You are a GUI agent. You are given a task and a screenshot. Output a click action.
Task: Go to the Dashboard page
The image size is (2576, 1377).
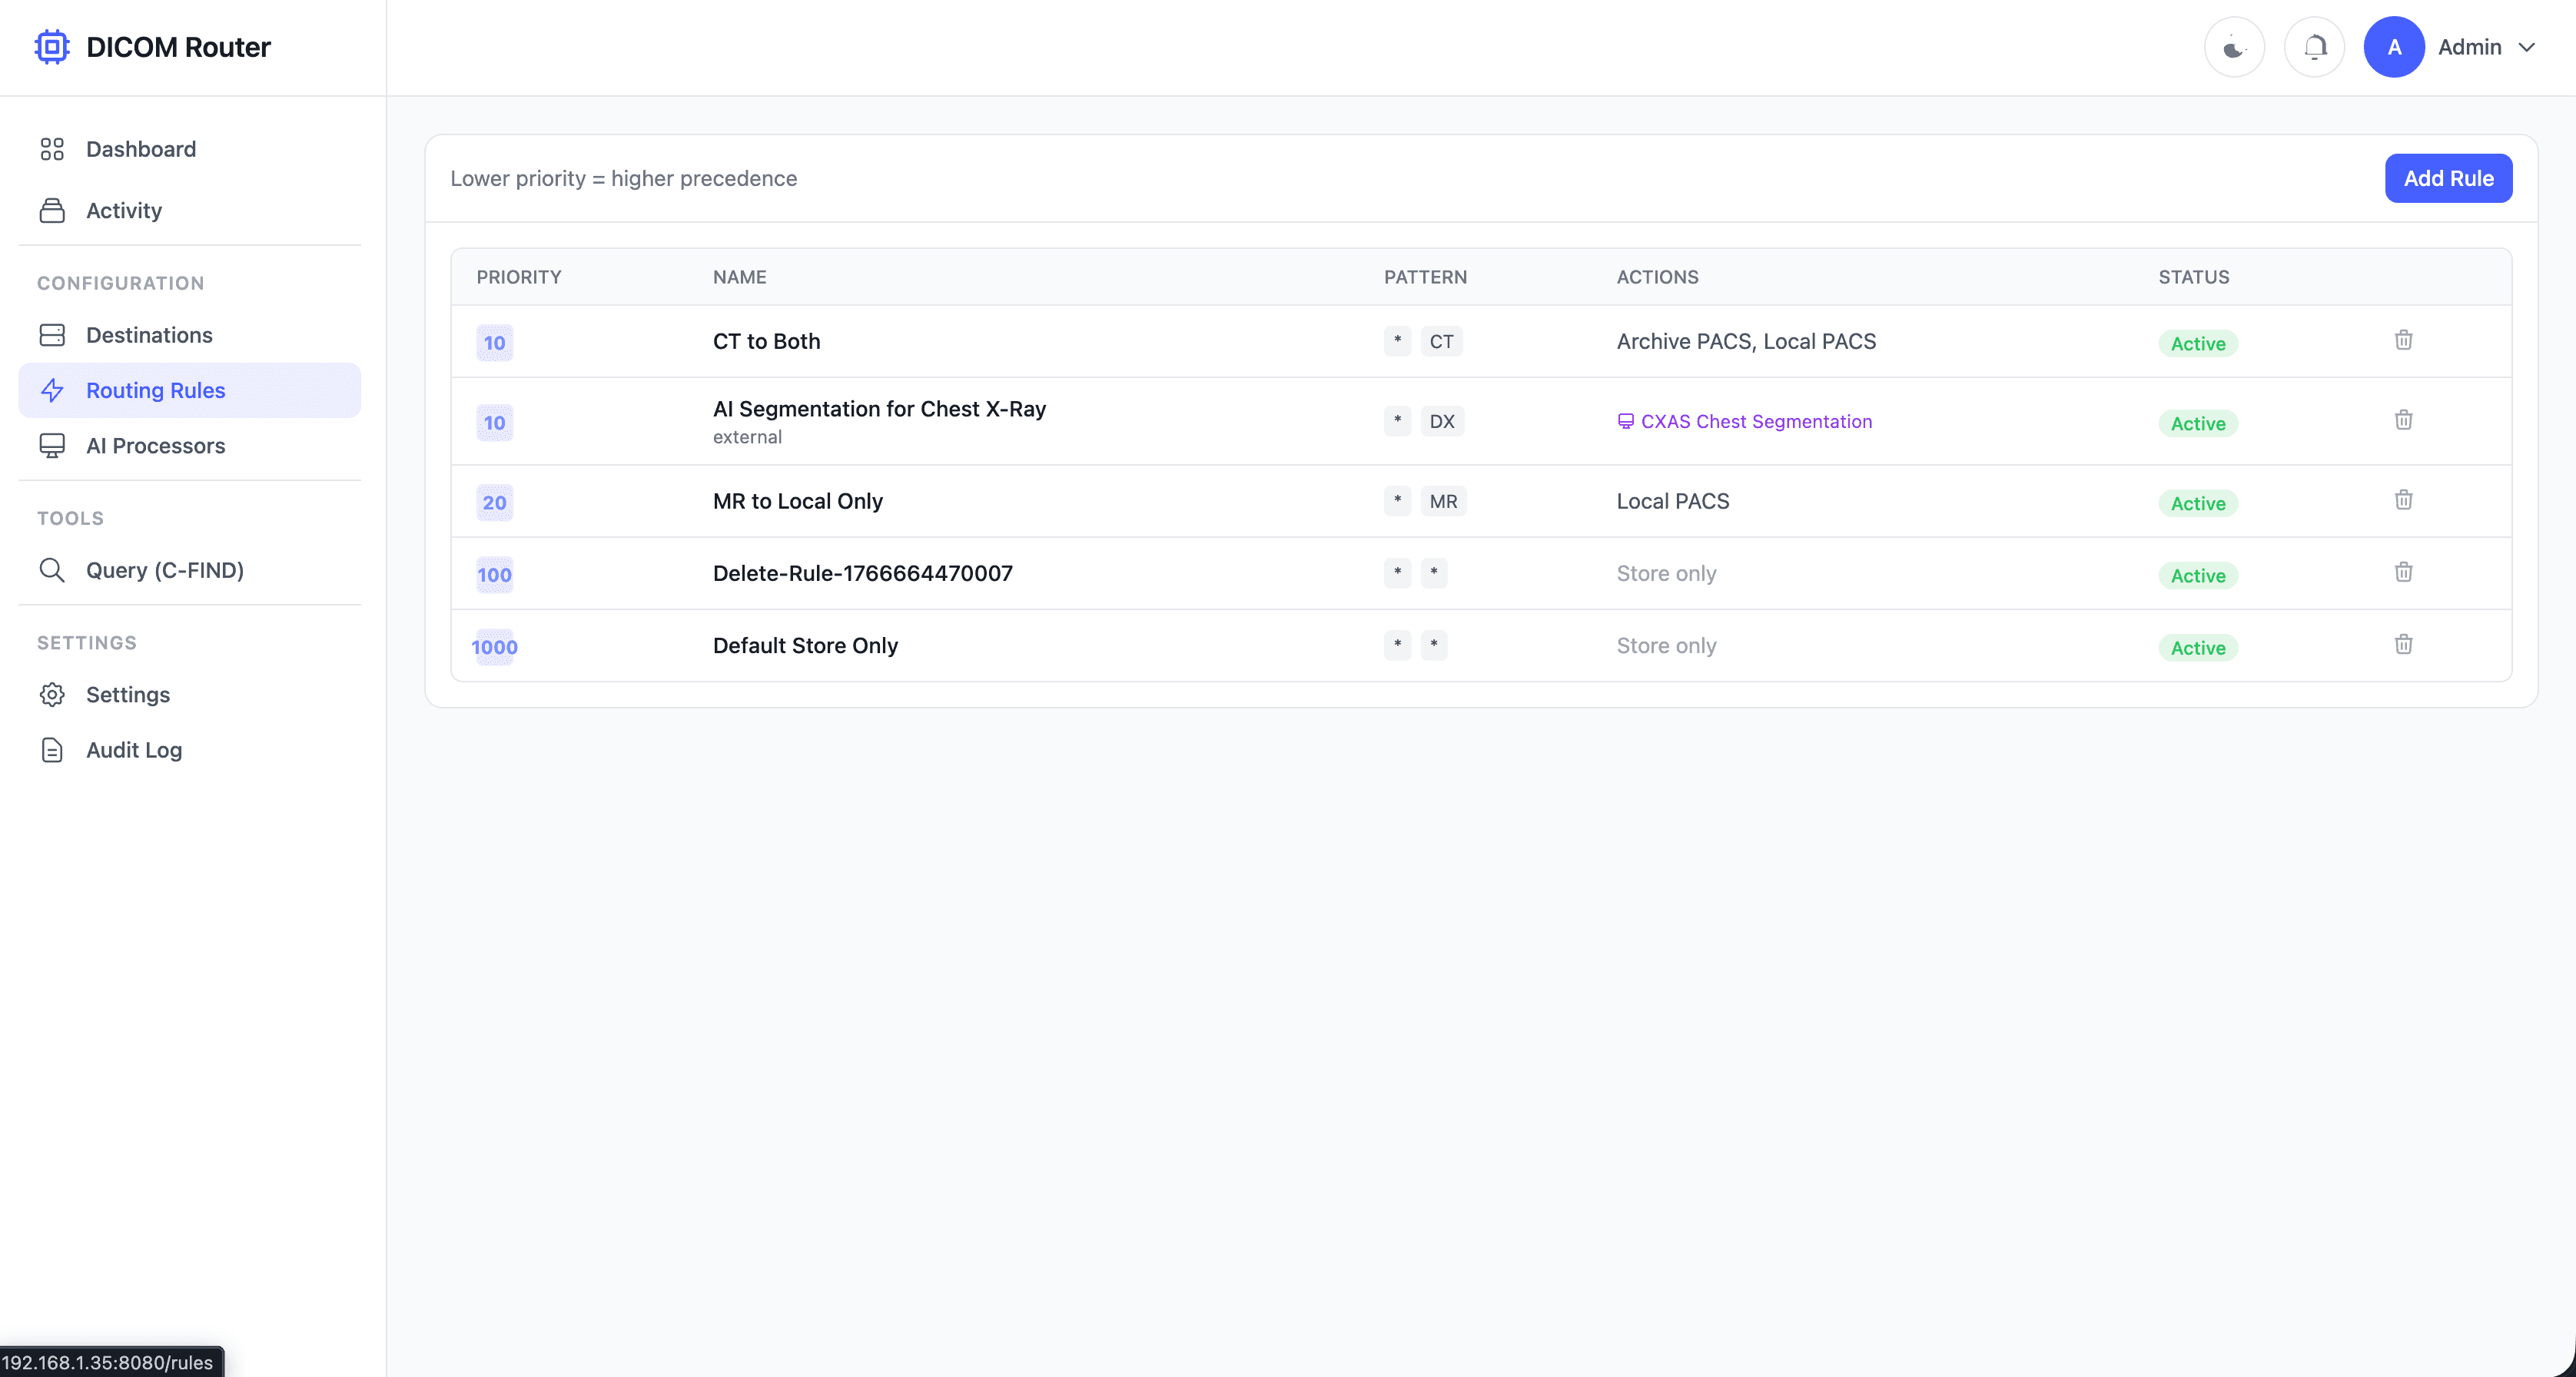tap(140, 149)
